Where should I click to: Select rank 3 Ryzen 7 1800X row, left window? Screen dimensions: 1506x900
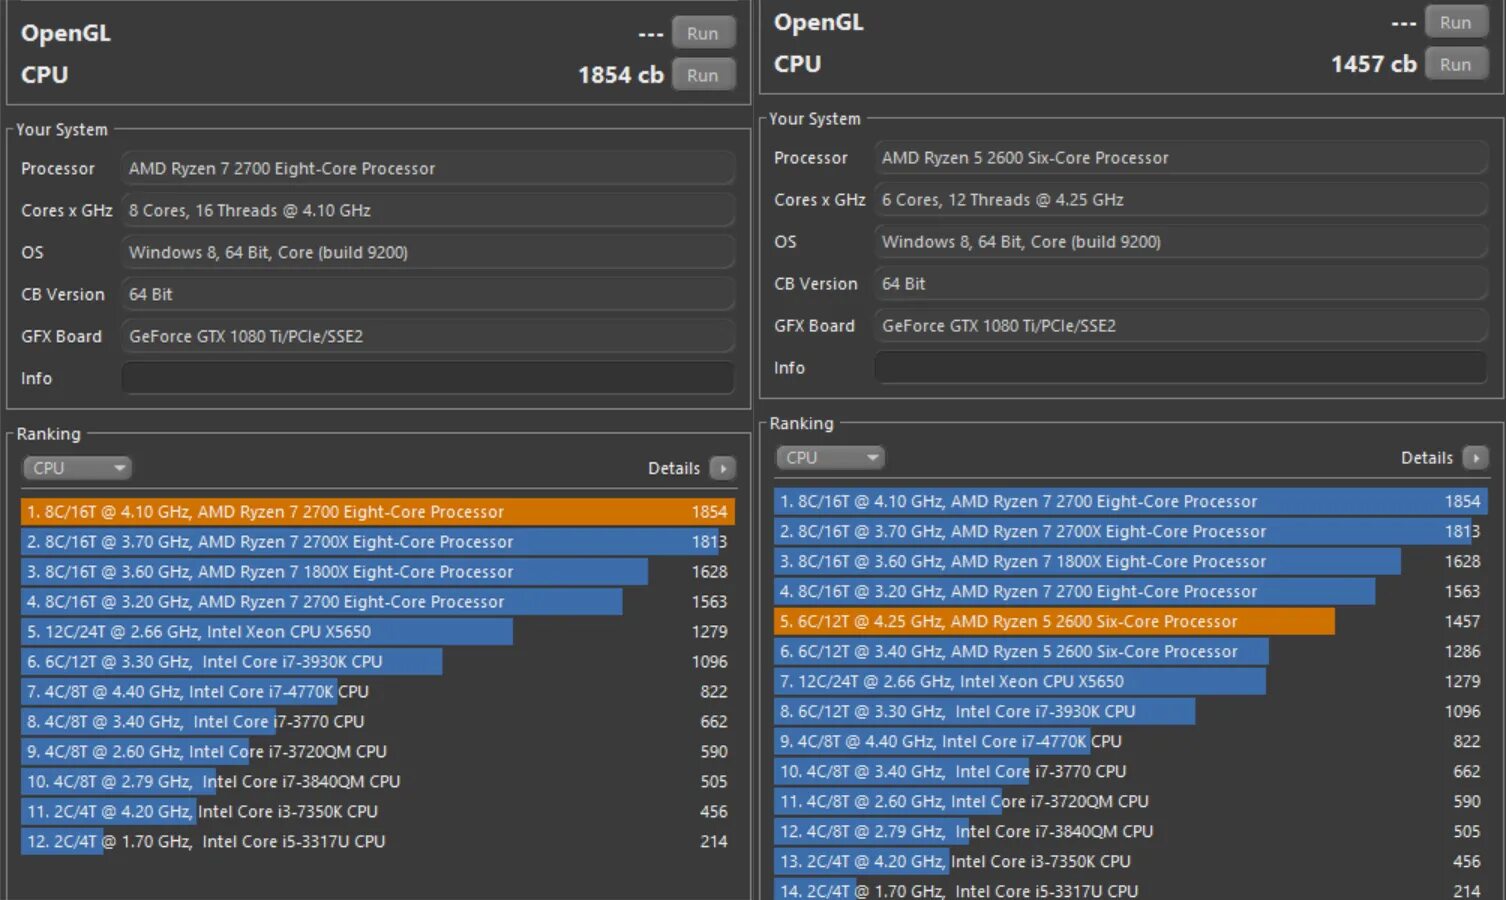[378, 571]
